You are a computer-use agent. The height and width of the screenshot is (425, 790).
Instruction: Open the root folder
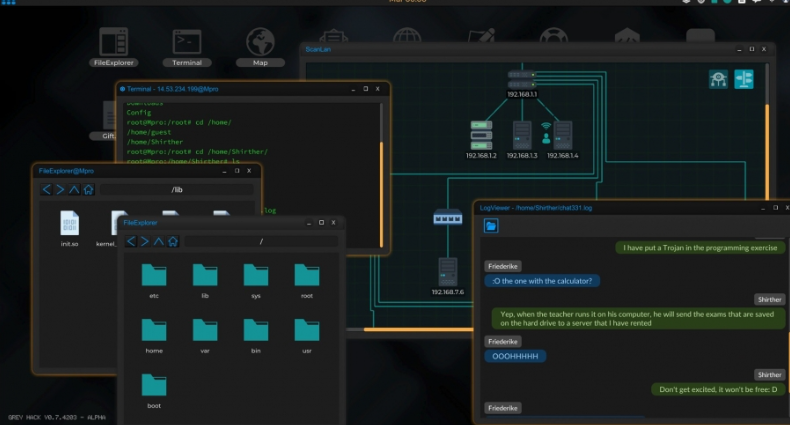pos(307,281)
